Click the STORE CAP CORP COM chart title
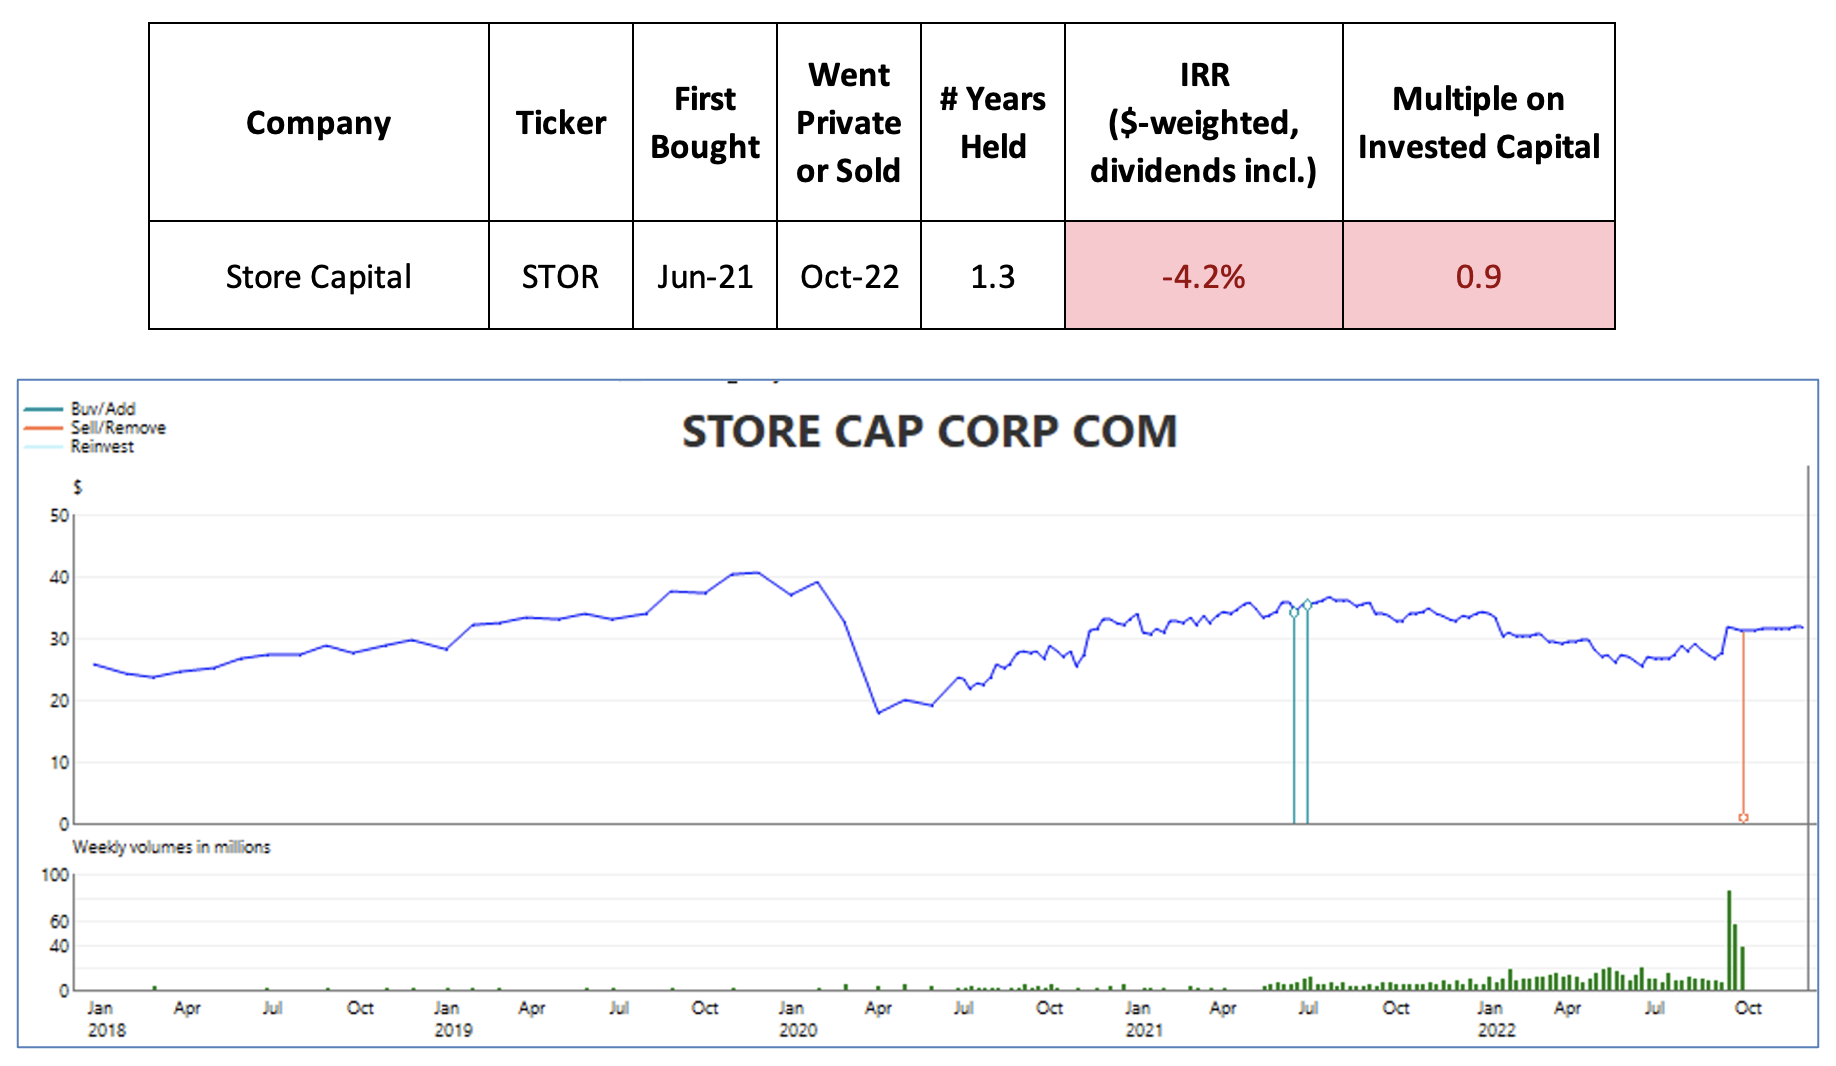 [929, 432]
